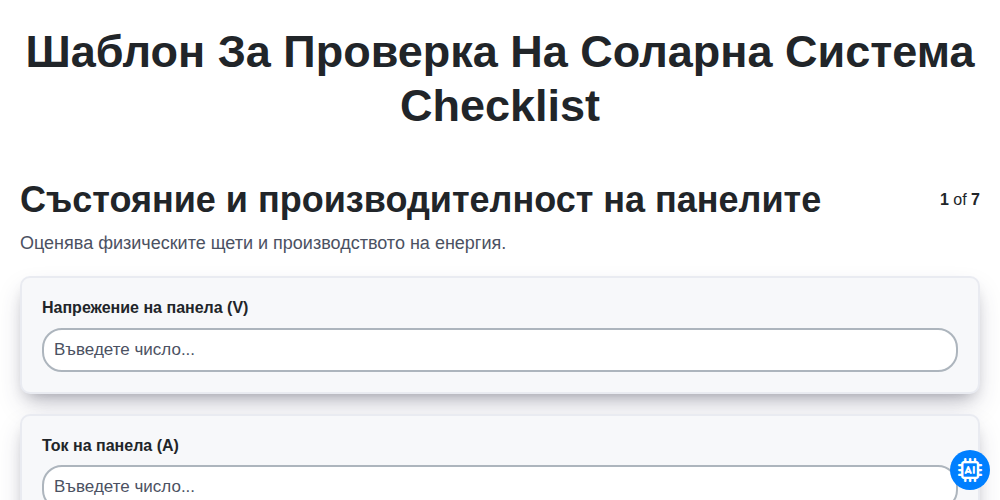The height and width of the screenshot is (500, 1000).
Task: Click the (V) unit in voltage label
Action: [x=237, y=307]
